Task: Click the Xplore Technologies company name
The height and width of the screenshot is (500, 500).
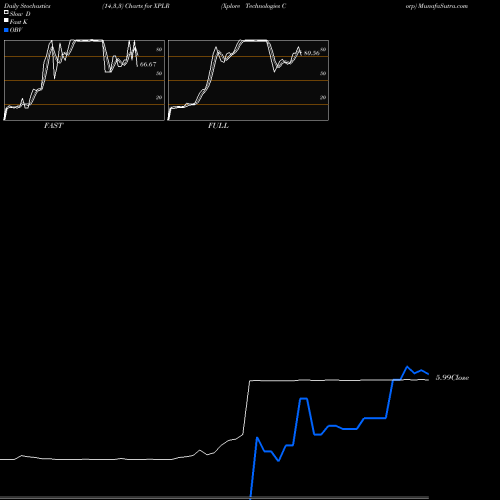Action: 254,6
